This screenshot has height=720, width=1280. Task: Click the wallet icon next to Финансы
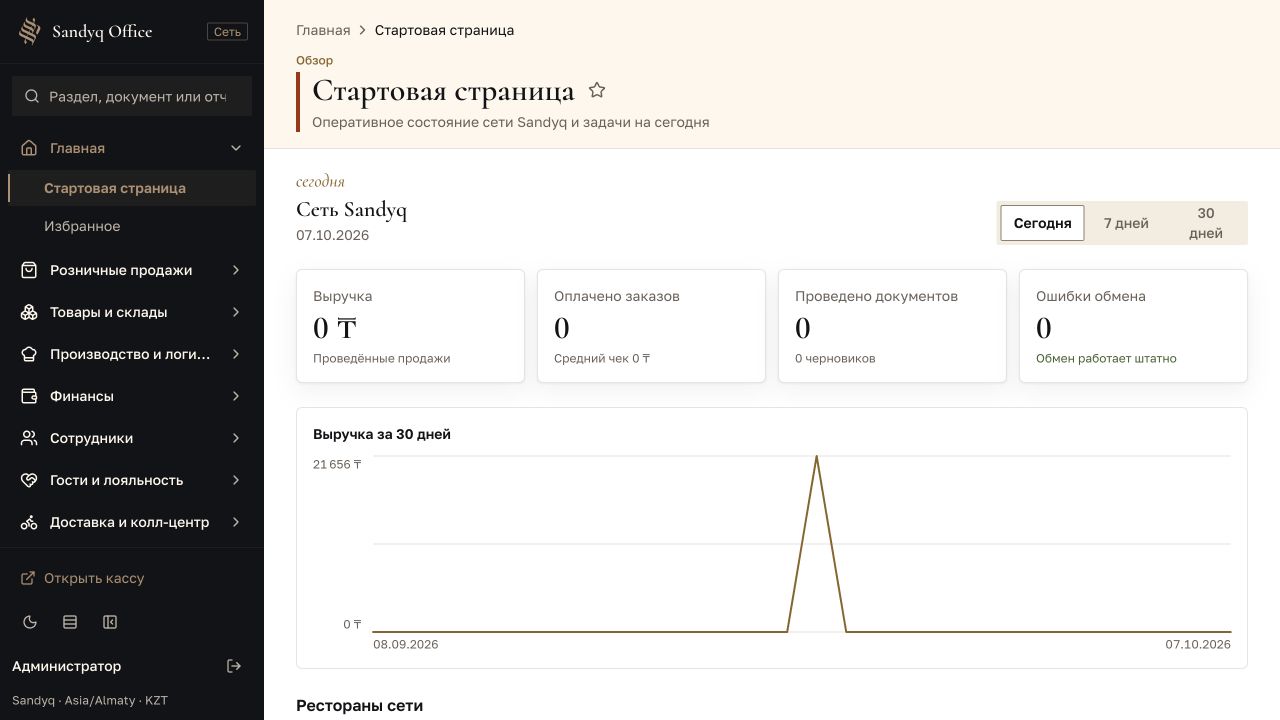pyautogui.click(x=29, y=396)
